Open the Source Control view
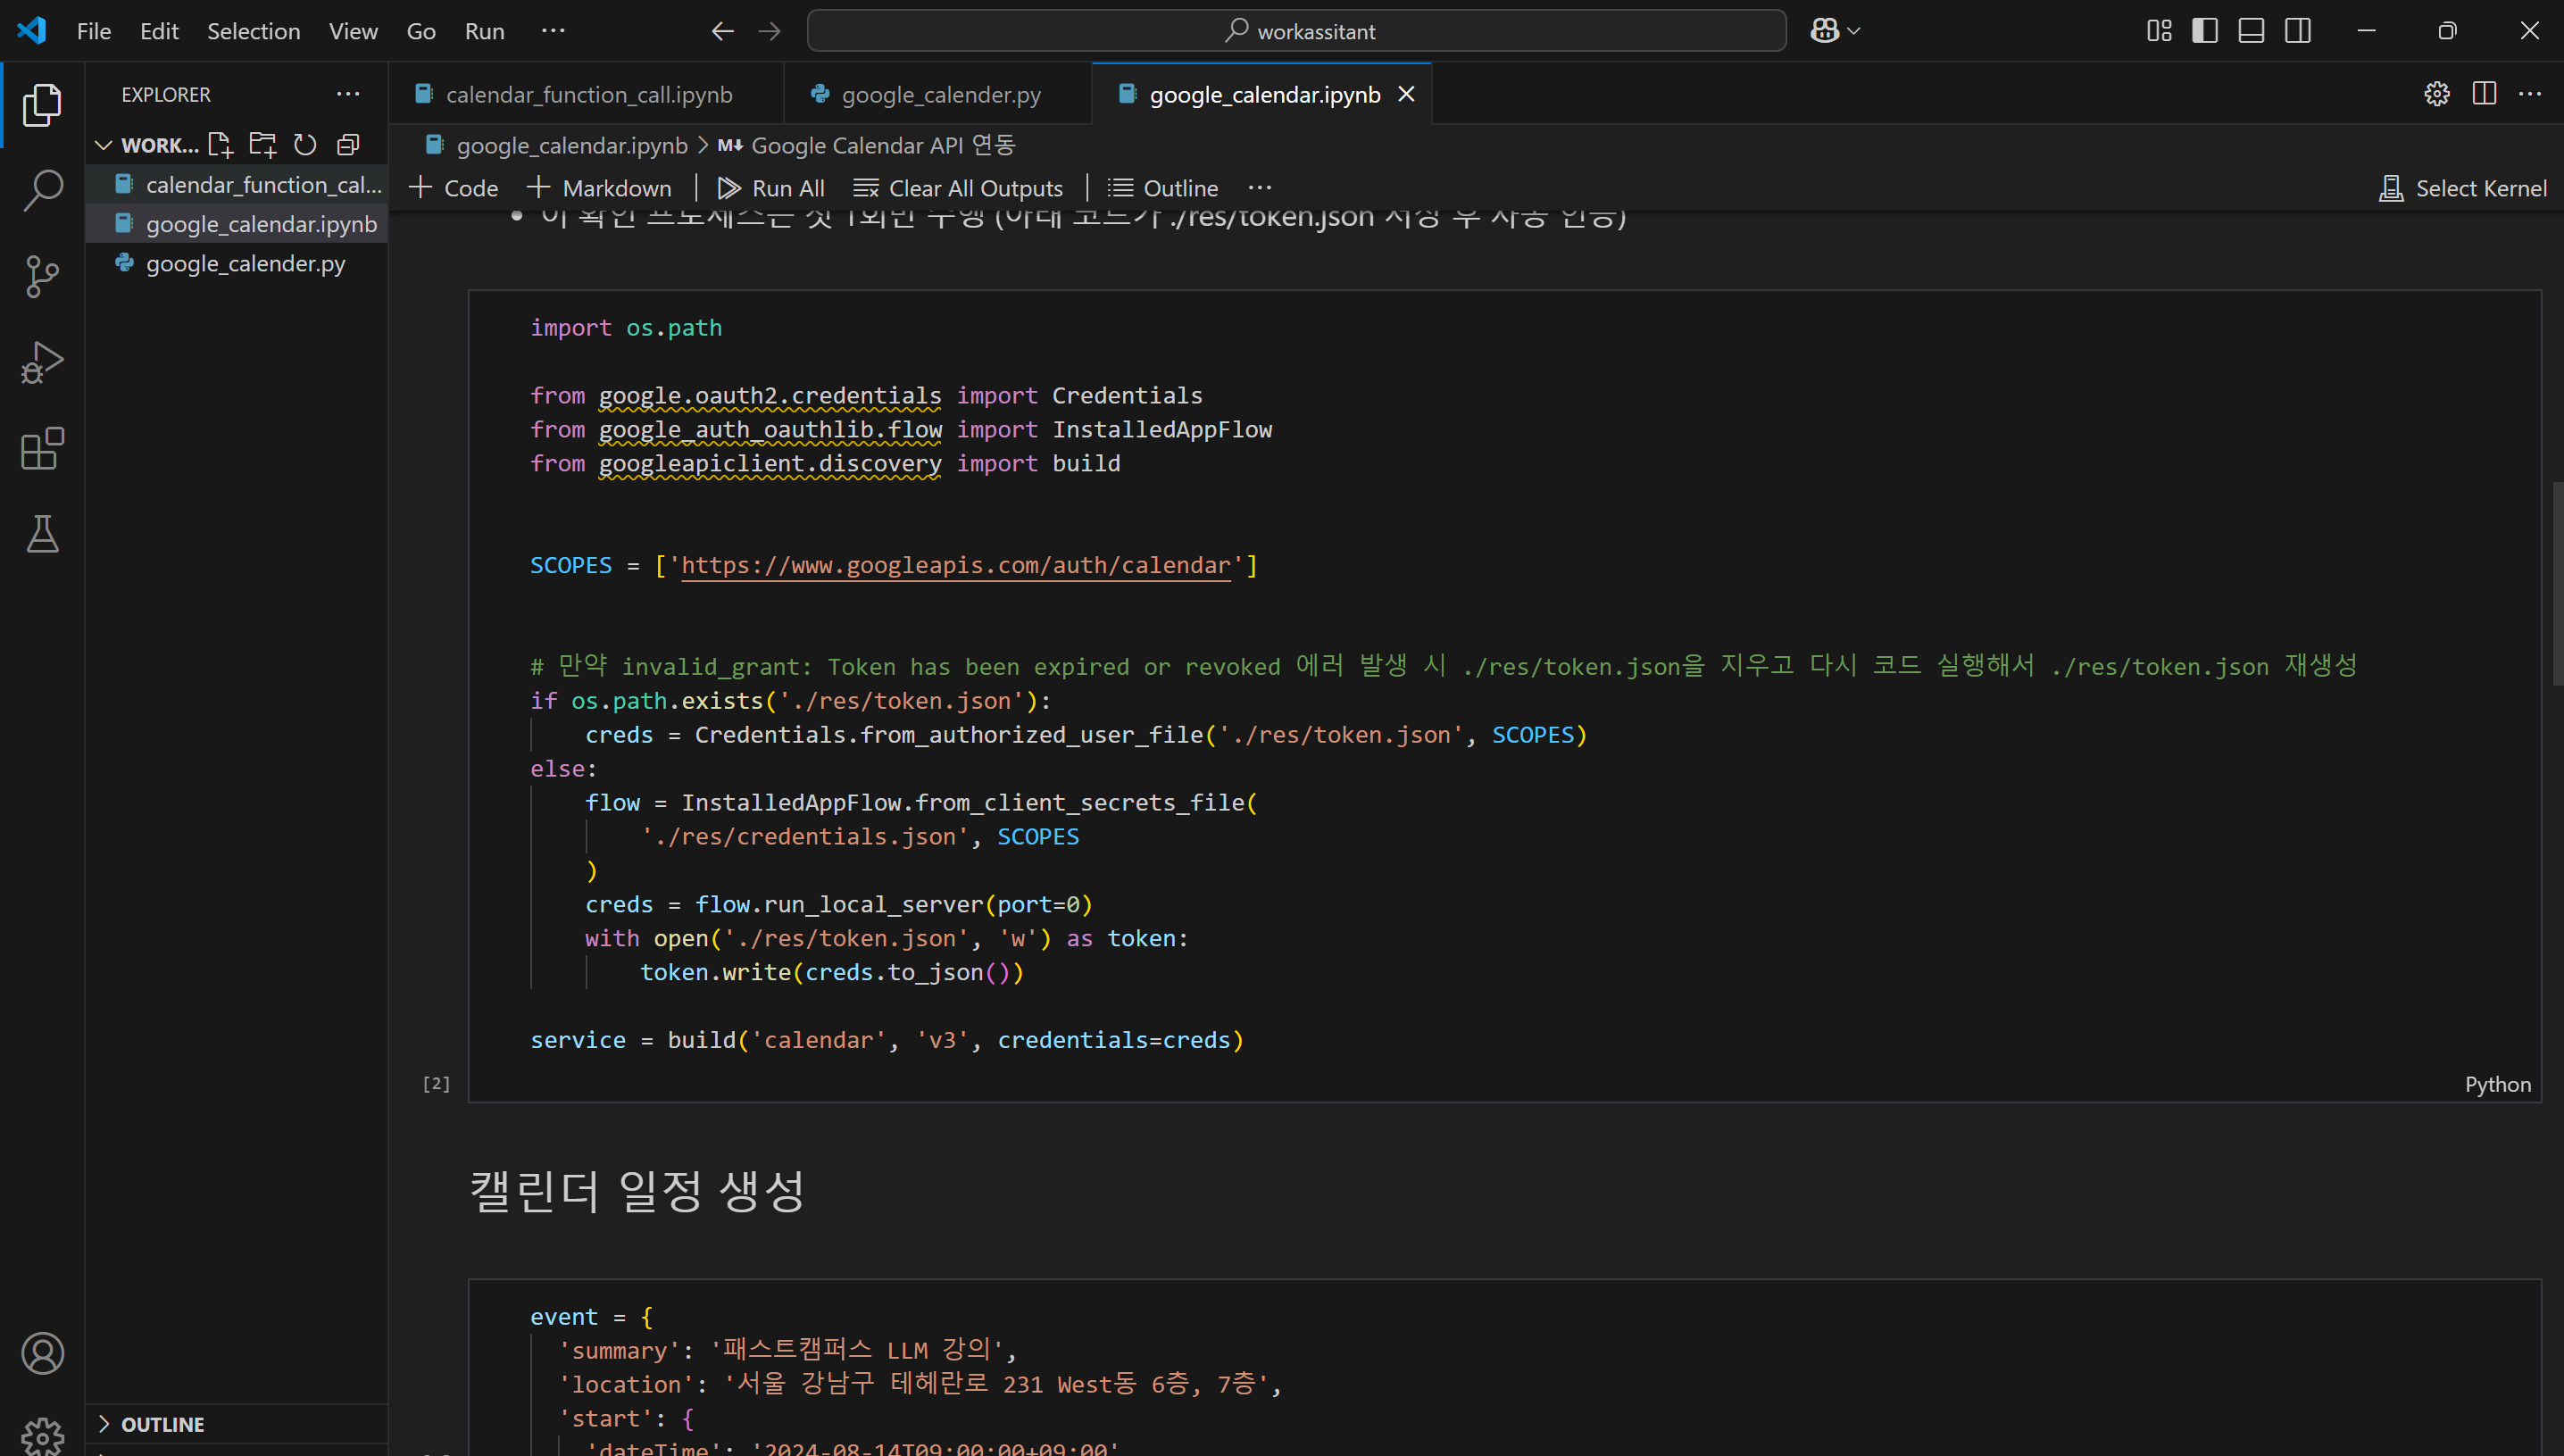Image resolution: width=2564 pixels, height=1456 pixels. [42, 276]
